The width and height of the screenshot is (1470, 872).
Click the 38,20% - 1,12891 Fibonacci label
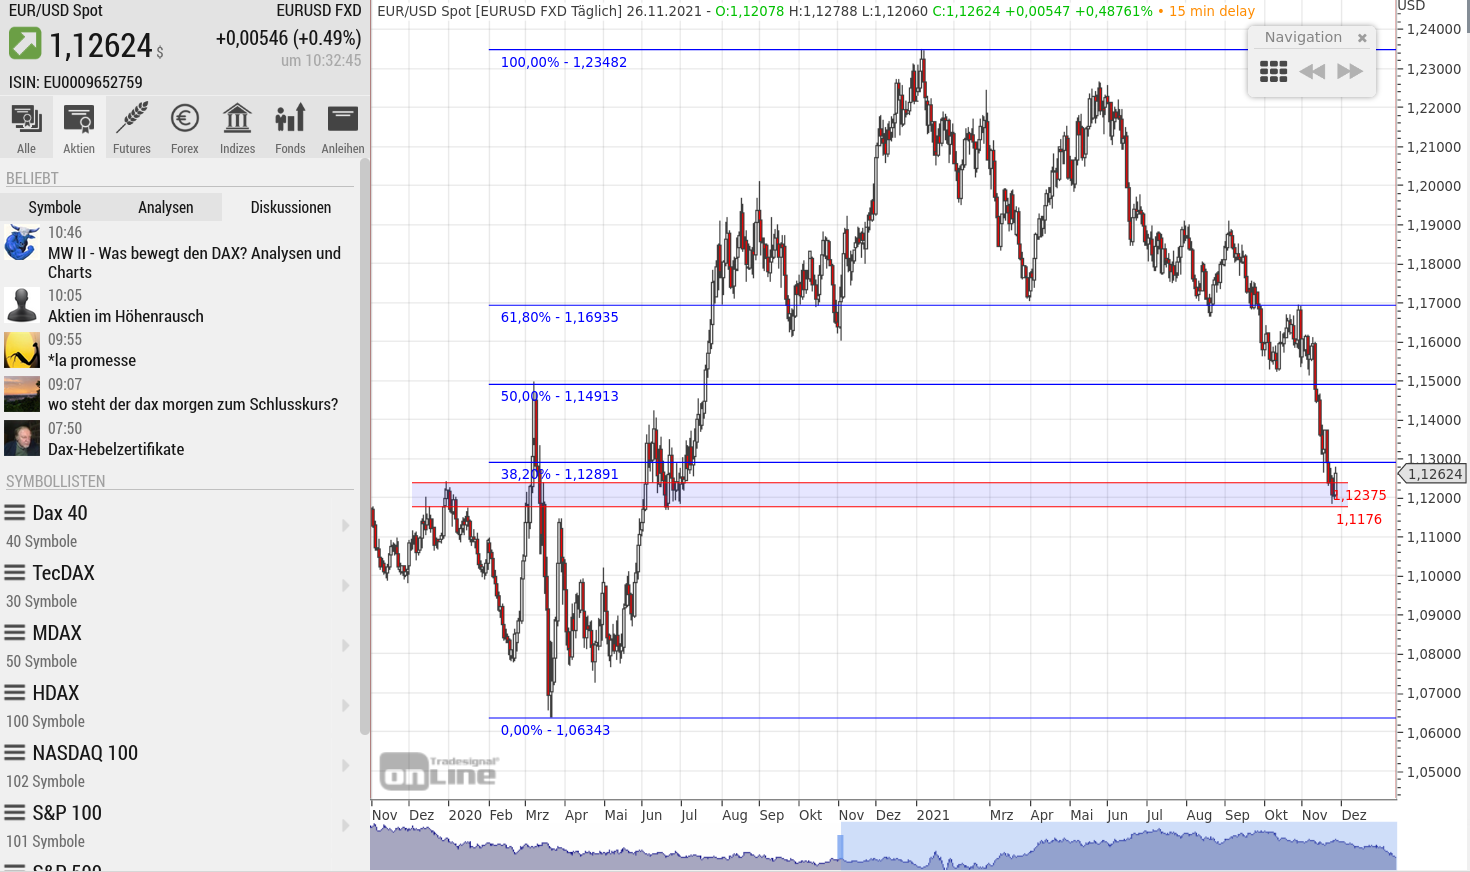click(560, 474)
